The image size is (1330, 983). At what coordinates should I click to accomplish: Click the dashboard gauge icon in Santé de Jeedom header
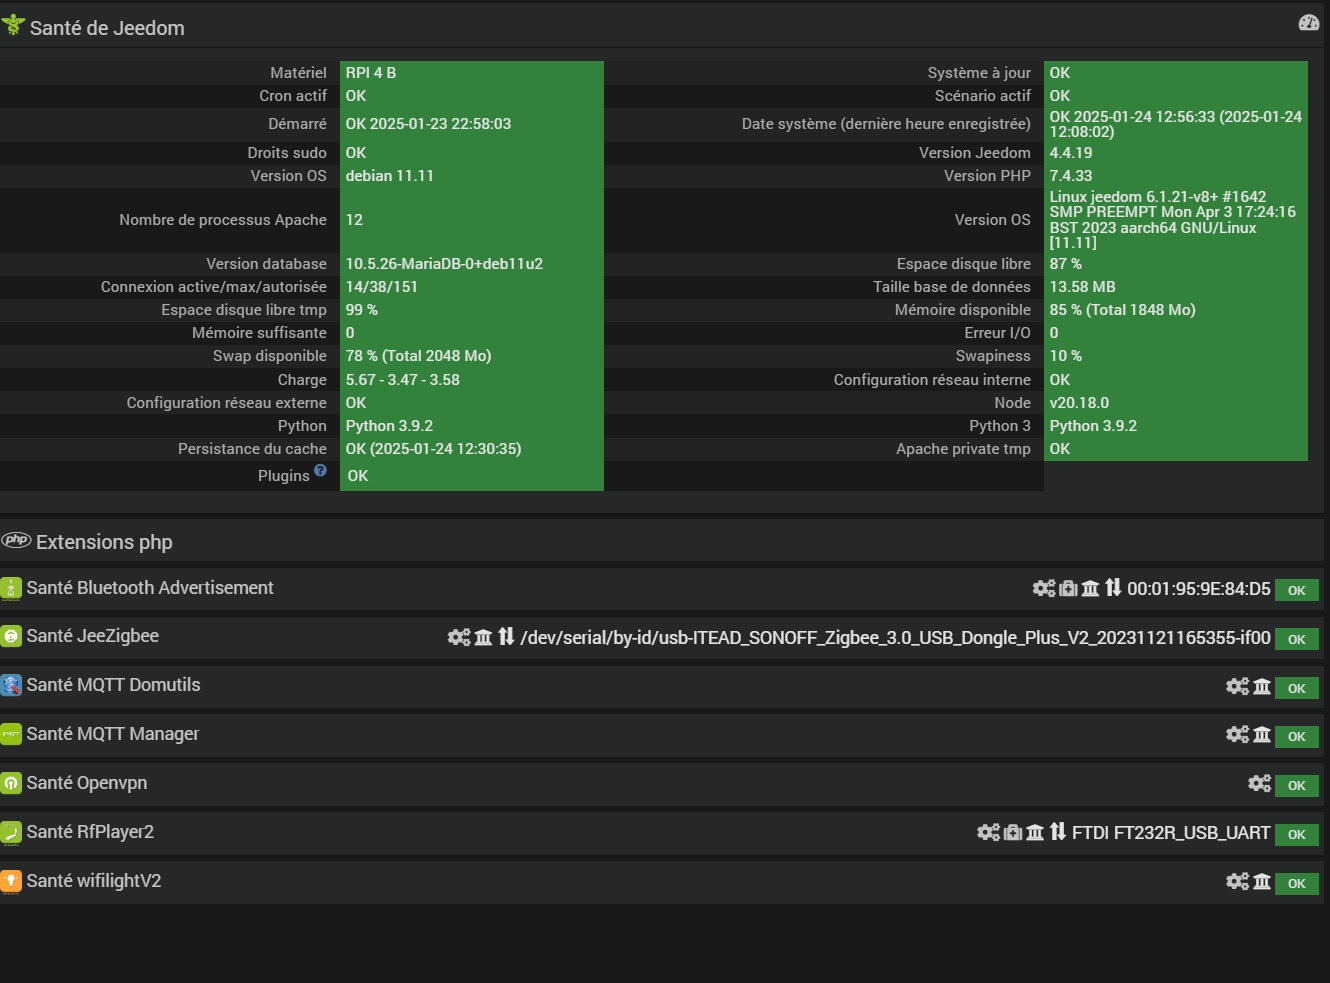point(1308,22)
